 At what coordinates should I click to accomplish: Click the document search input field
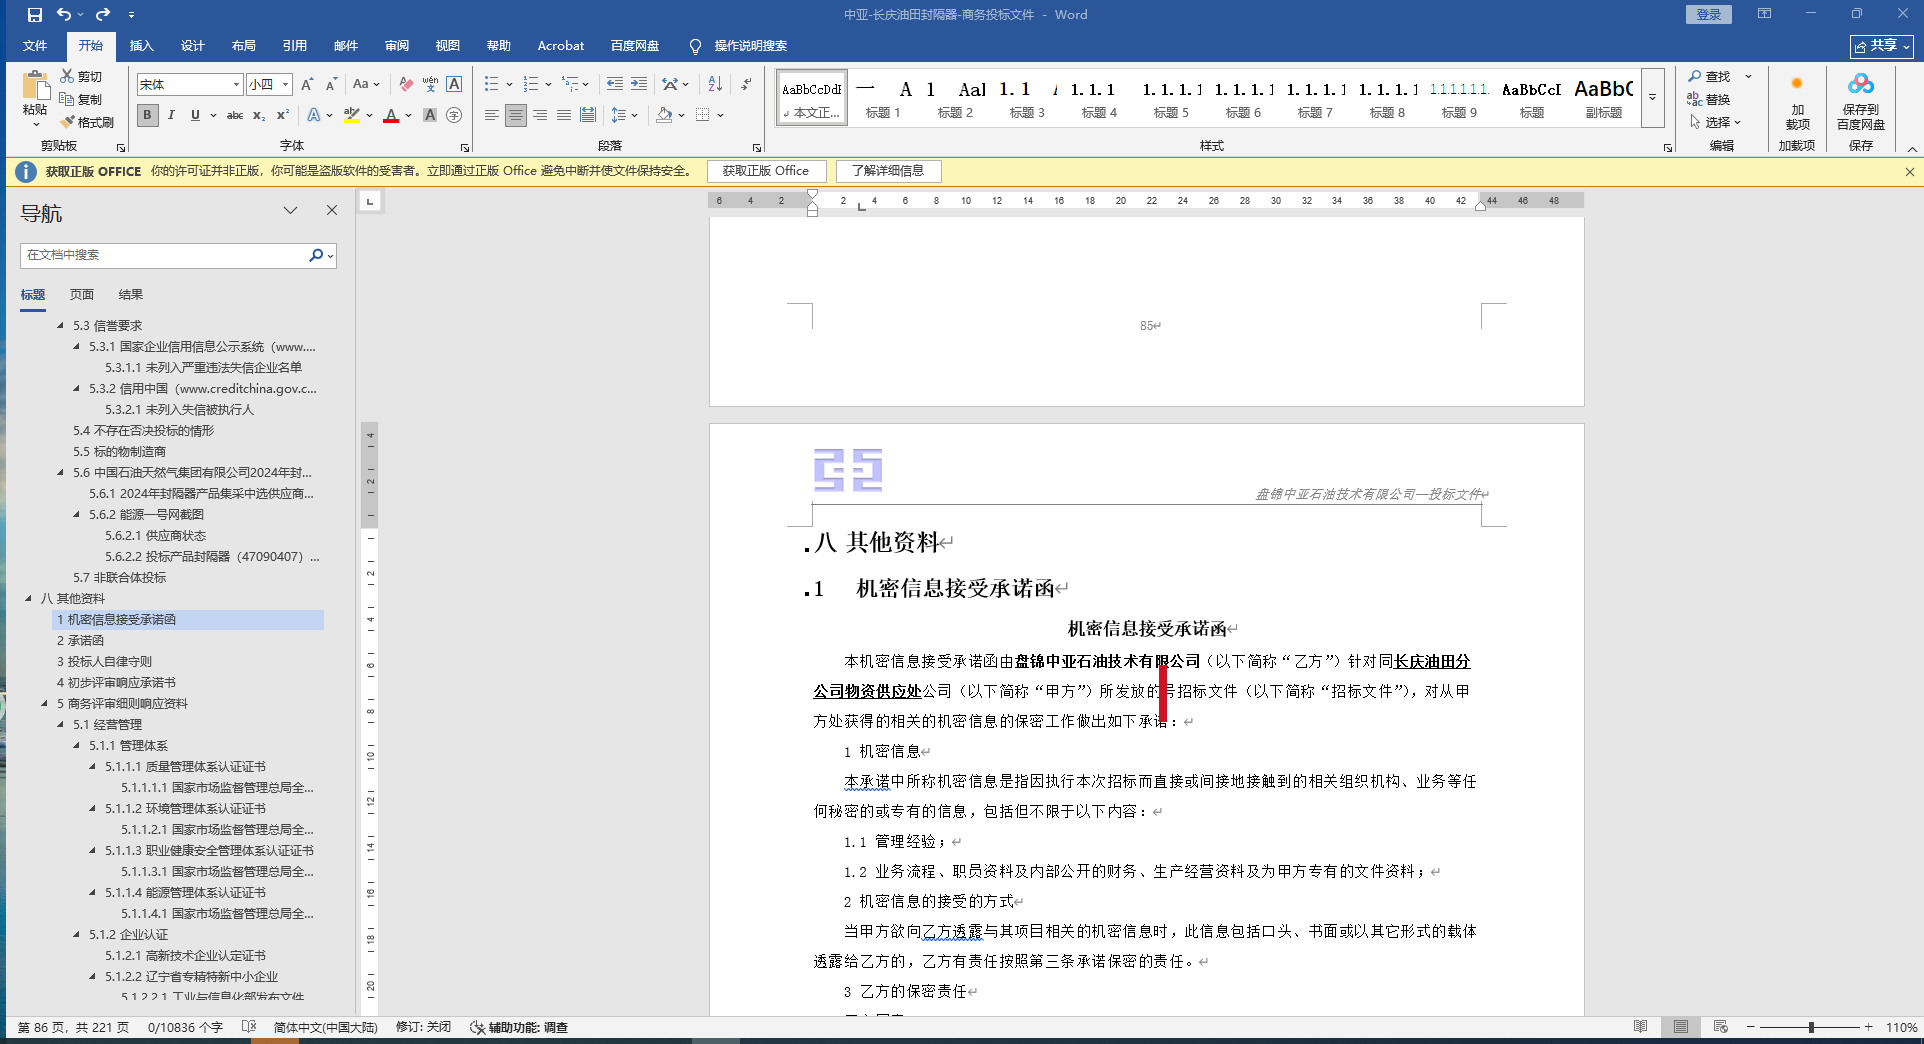165,255
